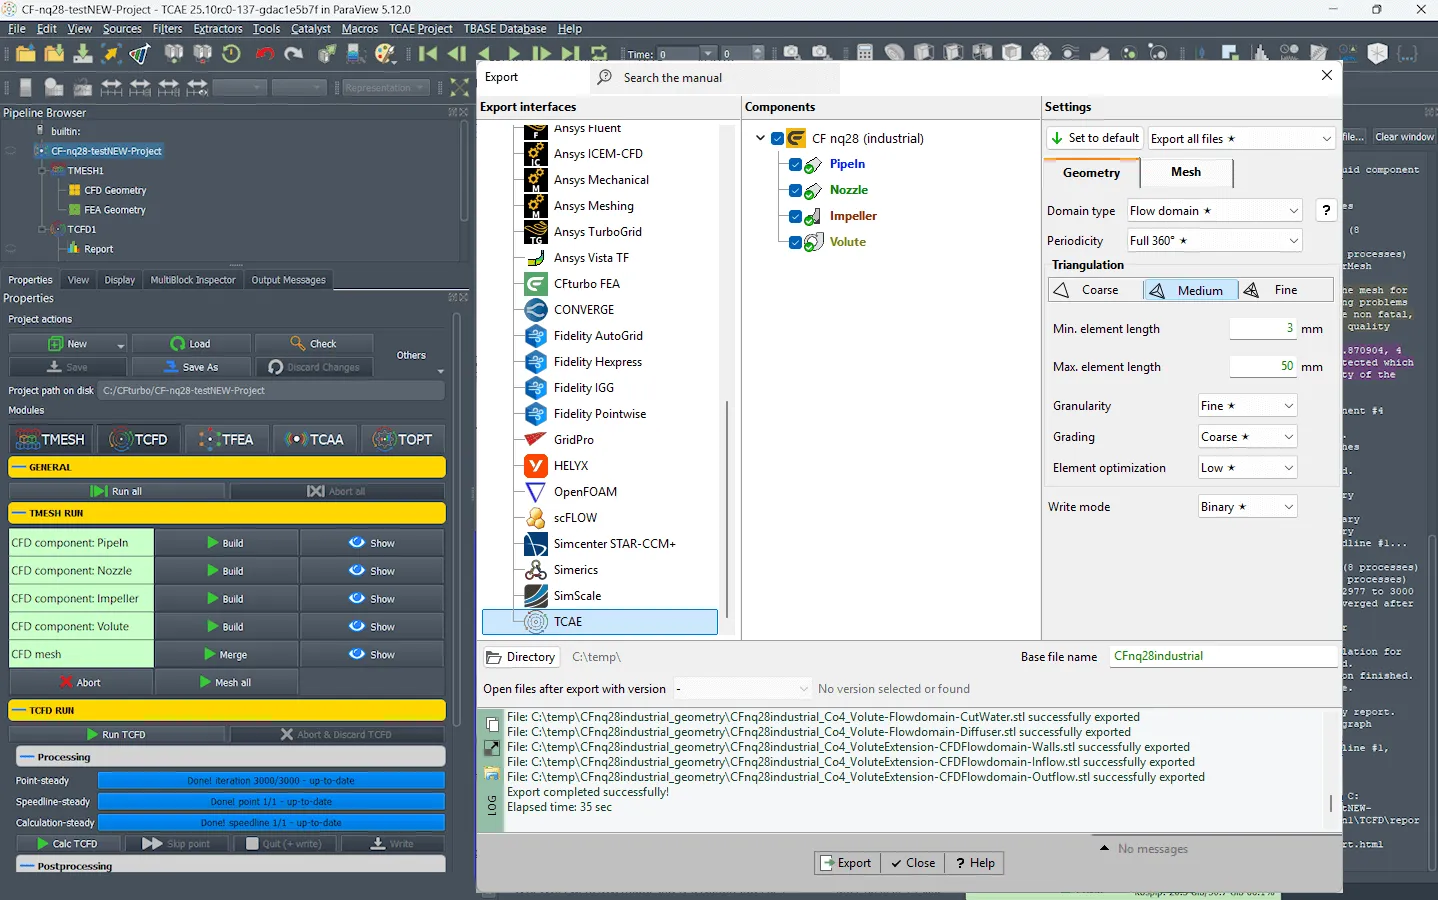1438x900 pixels.
Task: Open the TCAA module
Action: point(315,439)
